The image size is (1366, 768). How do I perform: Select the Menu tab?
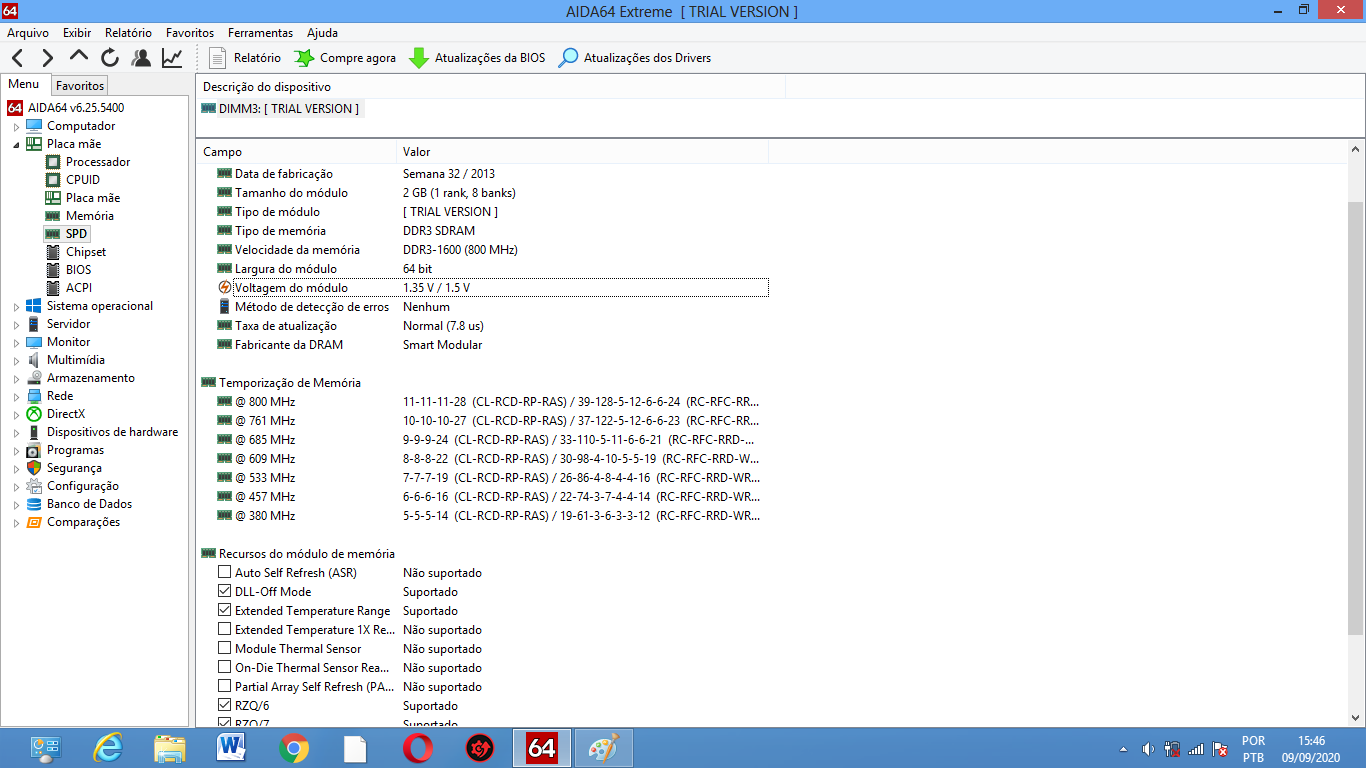point(24,85)
